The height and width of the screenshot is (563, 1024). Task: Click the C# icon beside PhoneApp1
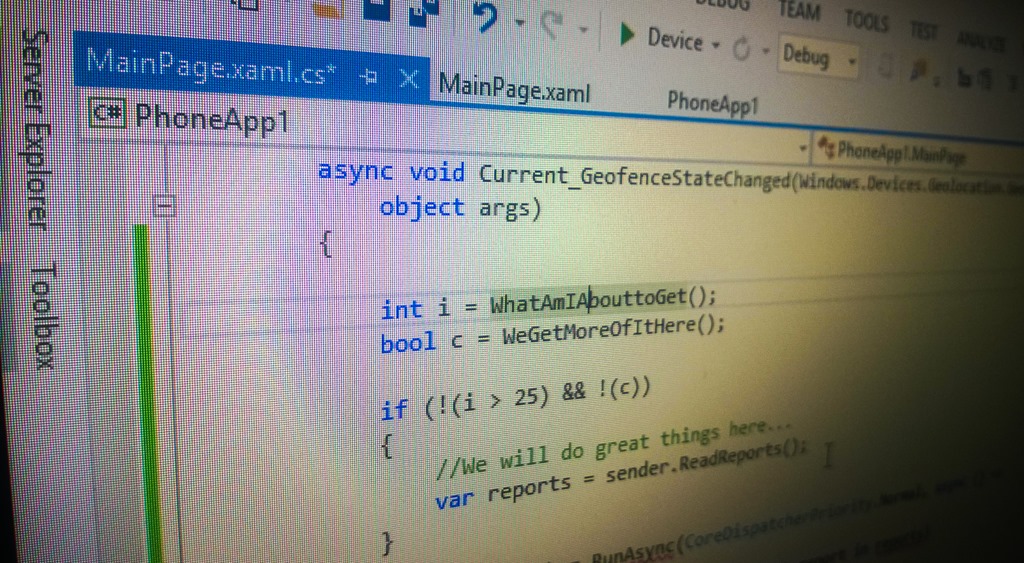coord(107,114)
